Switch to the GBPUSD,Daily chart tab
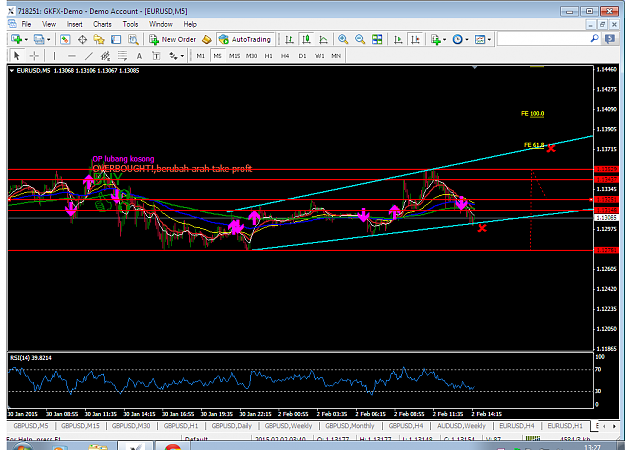This screenshot has height=450, width=625. tap(232, 426)
